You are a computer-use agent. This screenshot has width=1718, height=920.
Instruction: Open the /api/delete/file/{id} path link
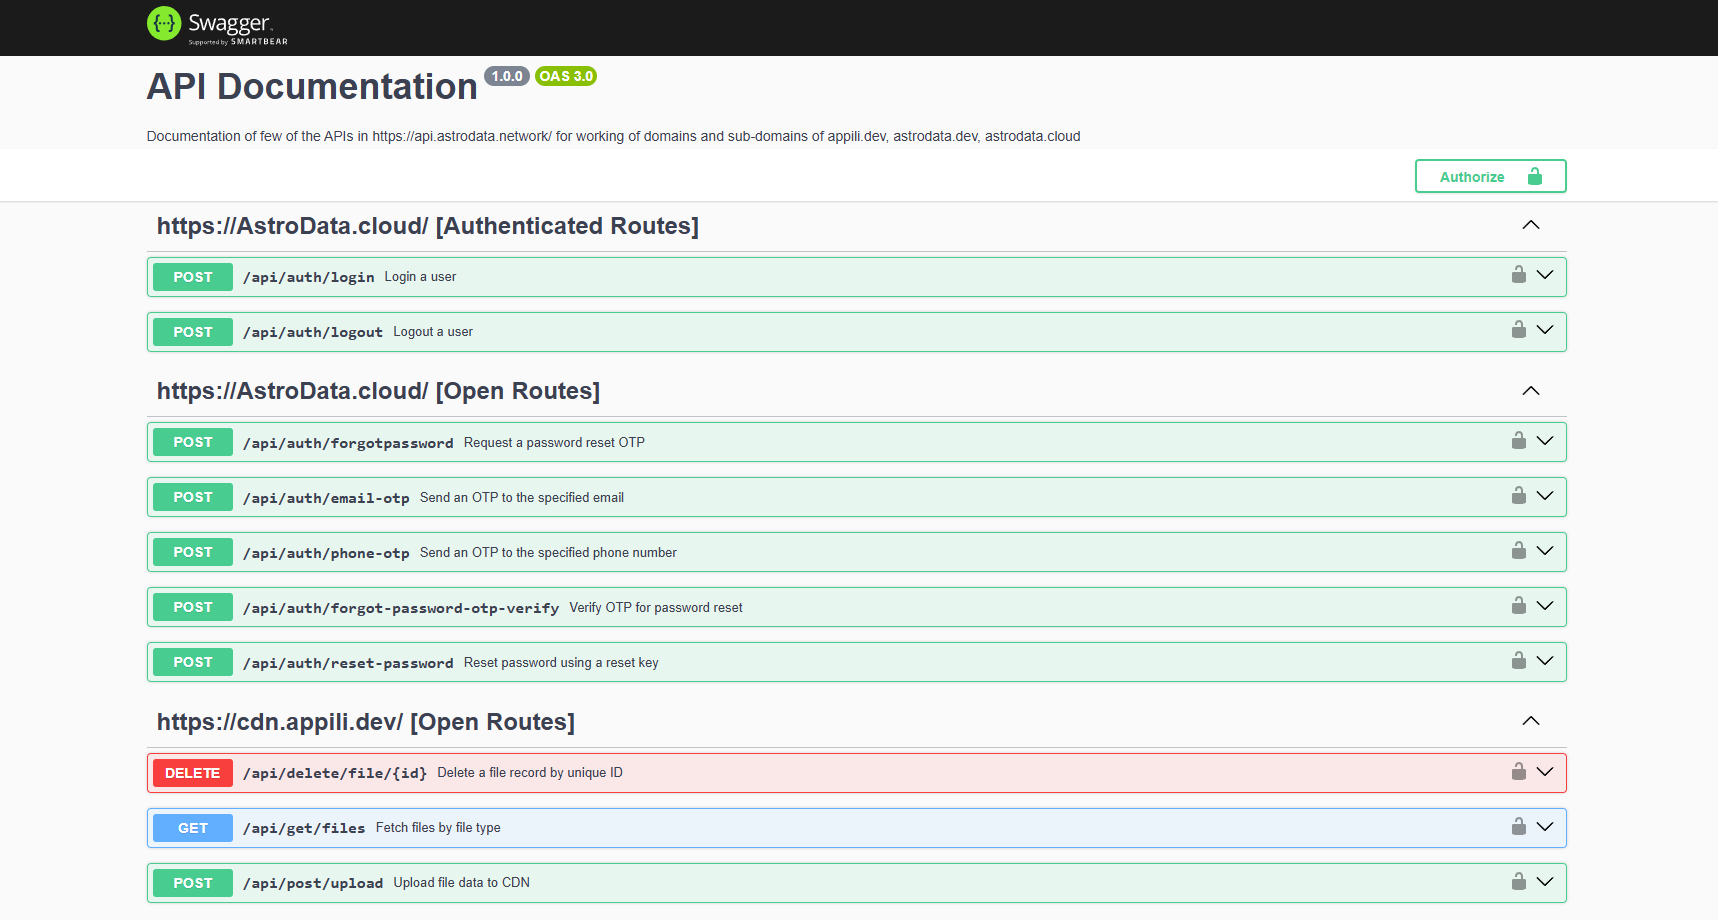(x=335, y=773)
